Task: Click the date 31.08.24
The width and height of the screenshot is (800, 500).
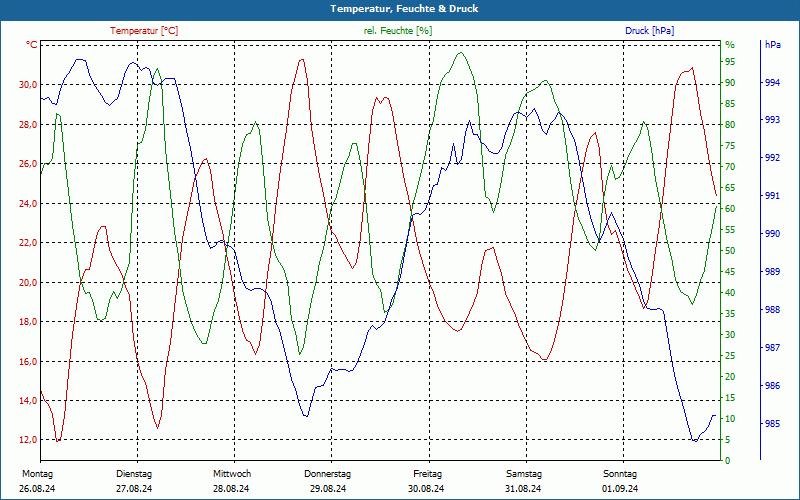Action: click(x=523, y=489)
